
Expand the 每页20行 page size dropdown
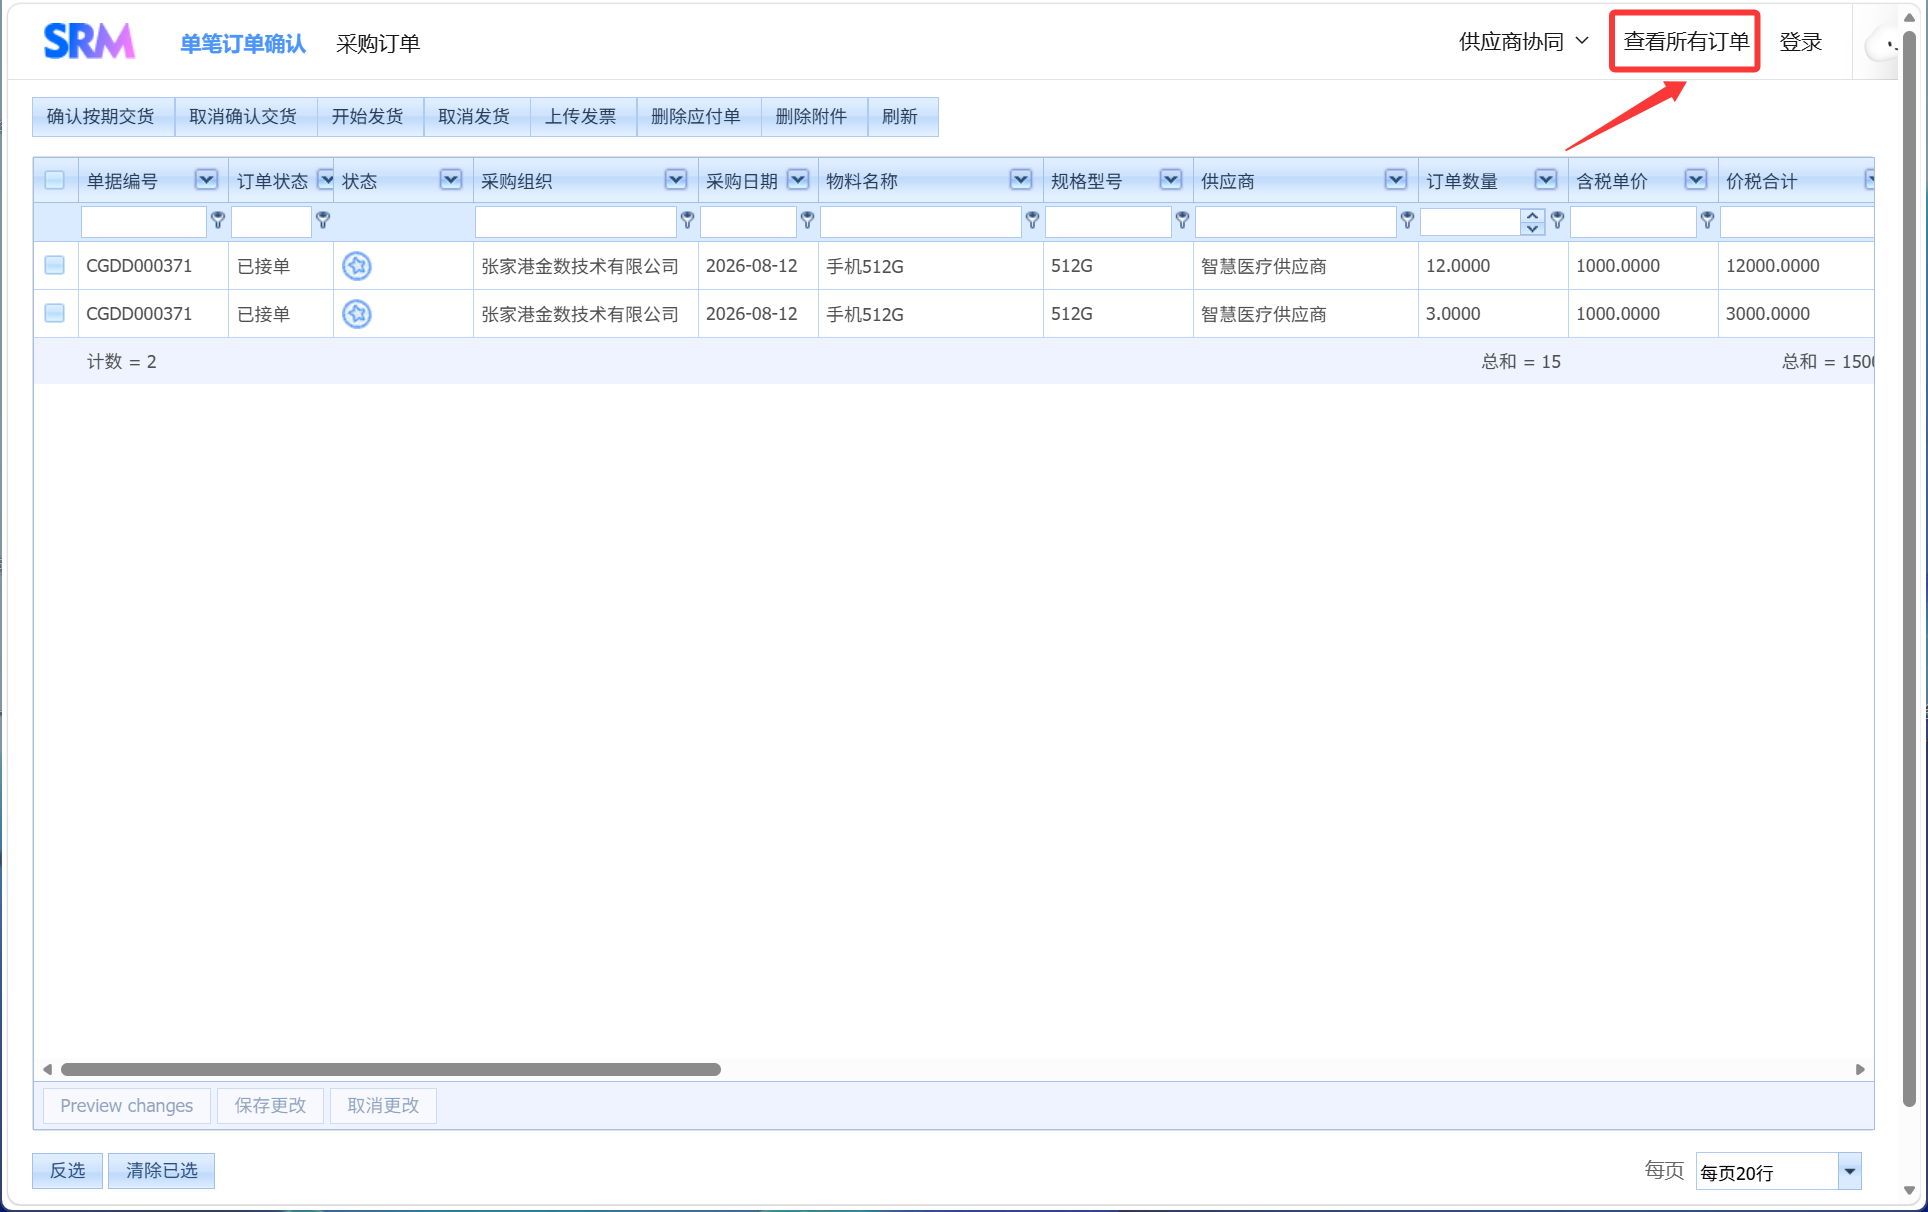click(1849, 1171)
